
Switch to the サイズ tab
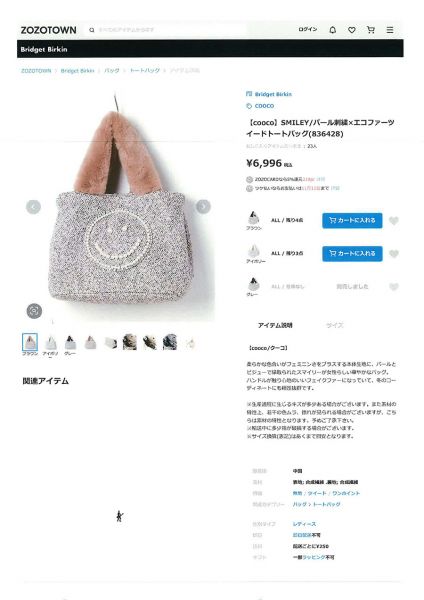334,325
